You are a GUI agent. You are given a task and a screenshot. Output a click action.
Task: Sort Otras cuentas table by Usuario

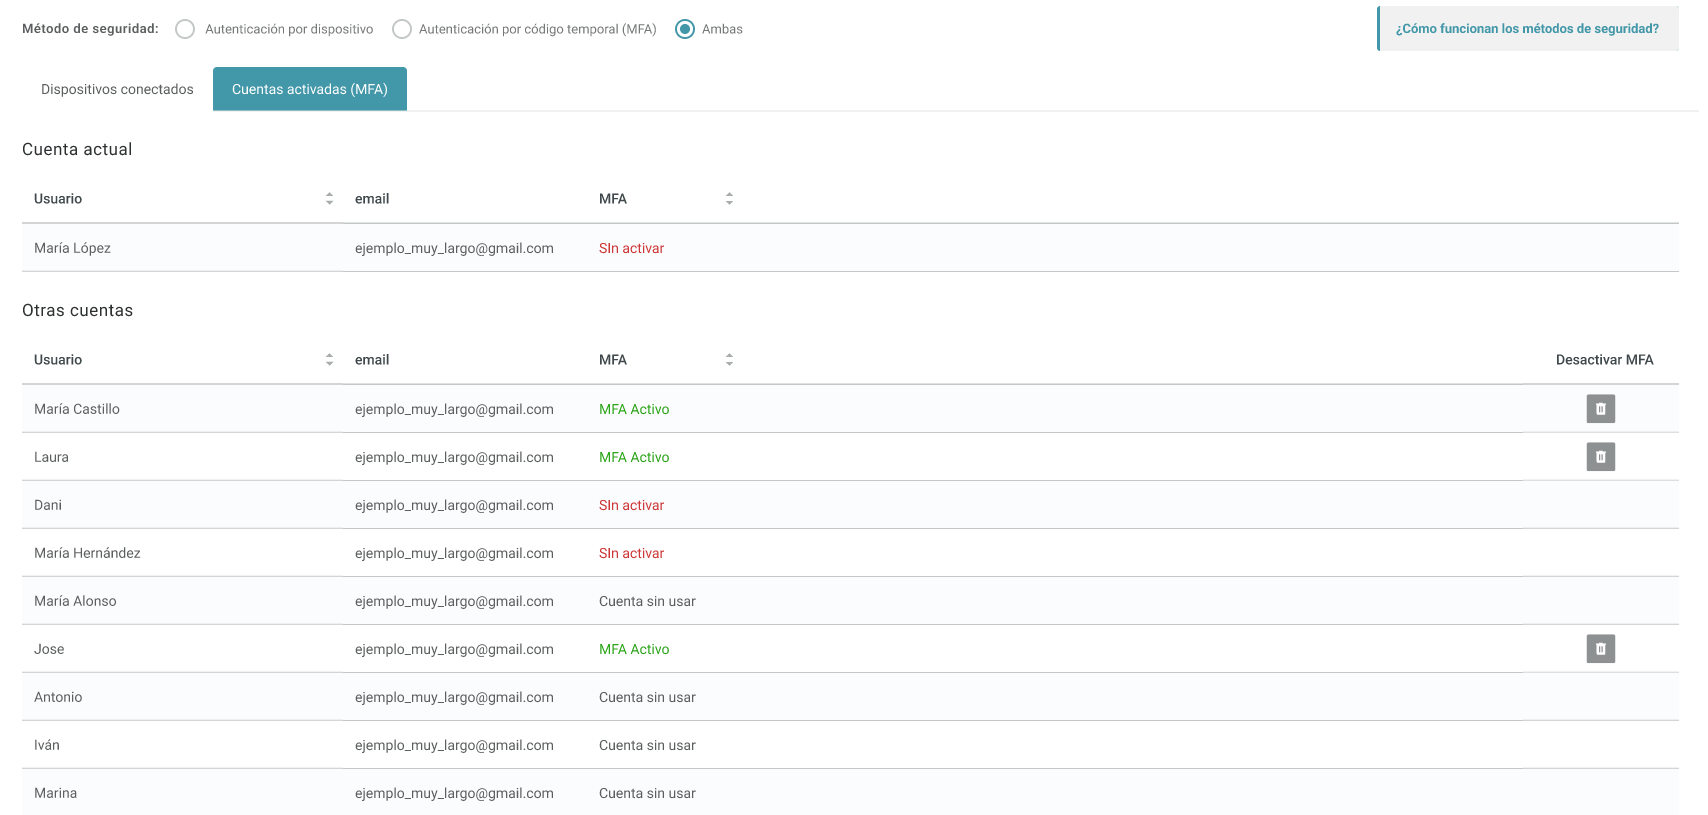click(x=329, y=360)
